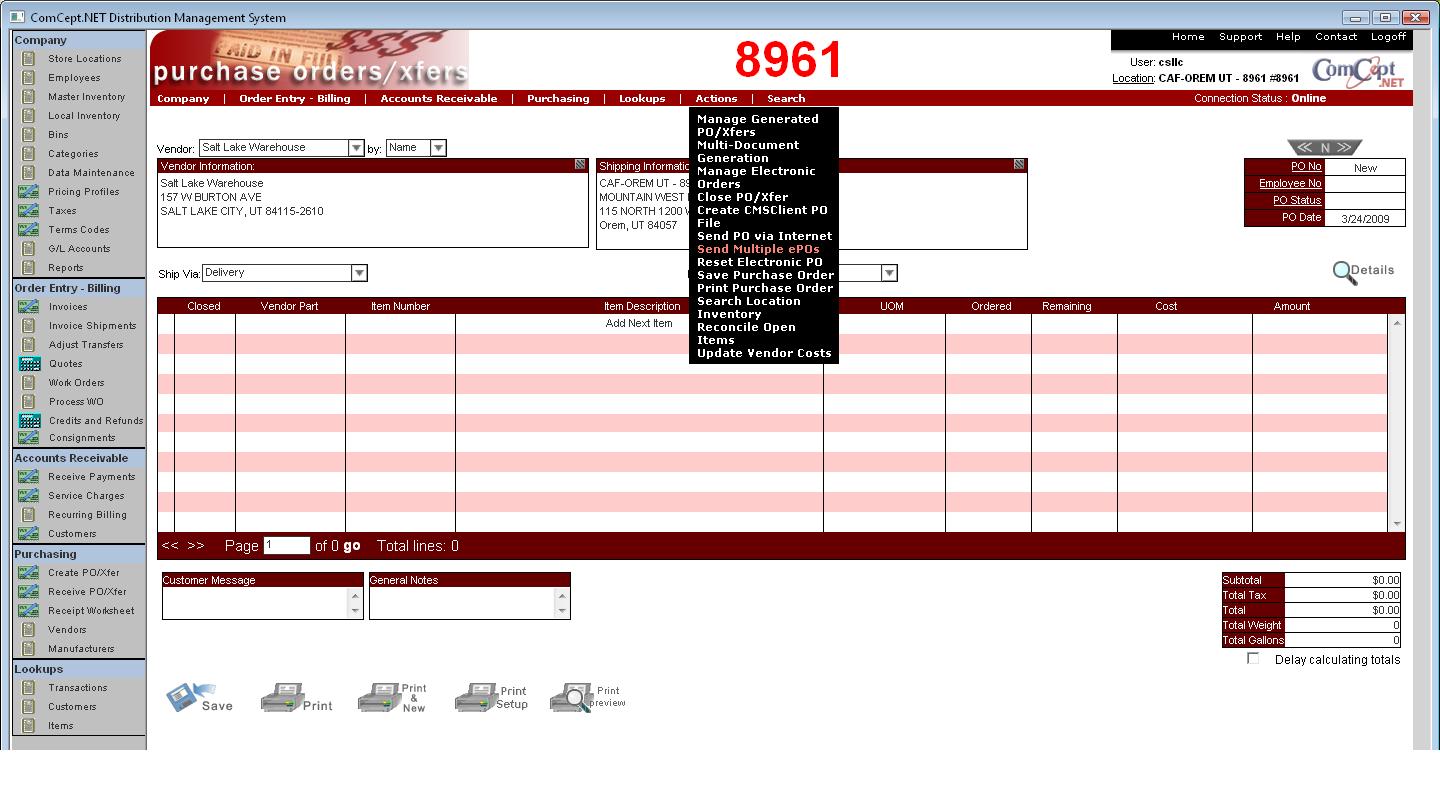Open Print Setup printer icon

[x=475, y=697]
